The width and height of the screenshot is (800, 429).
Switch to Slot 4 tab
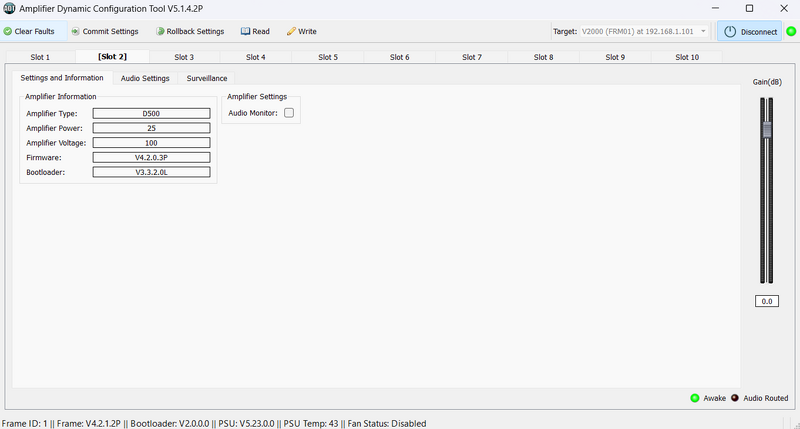pos(256,57)
